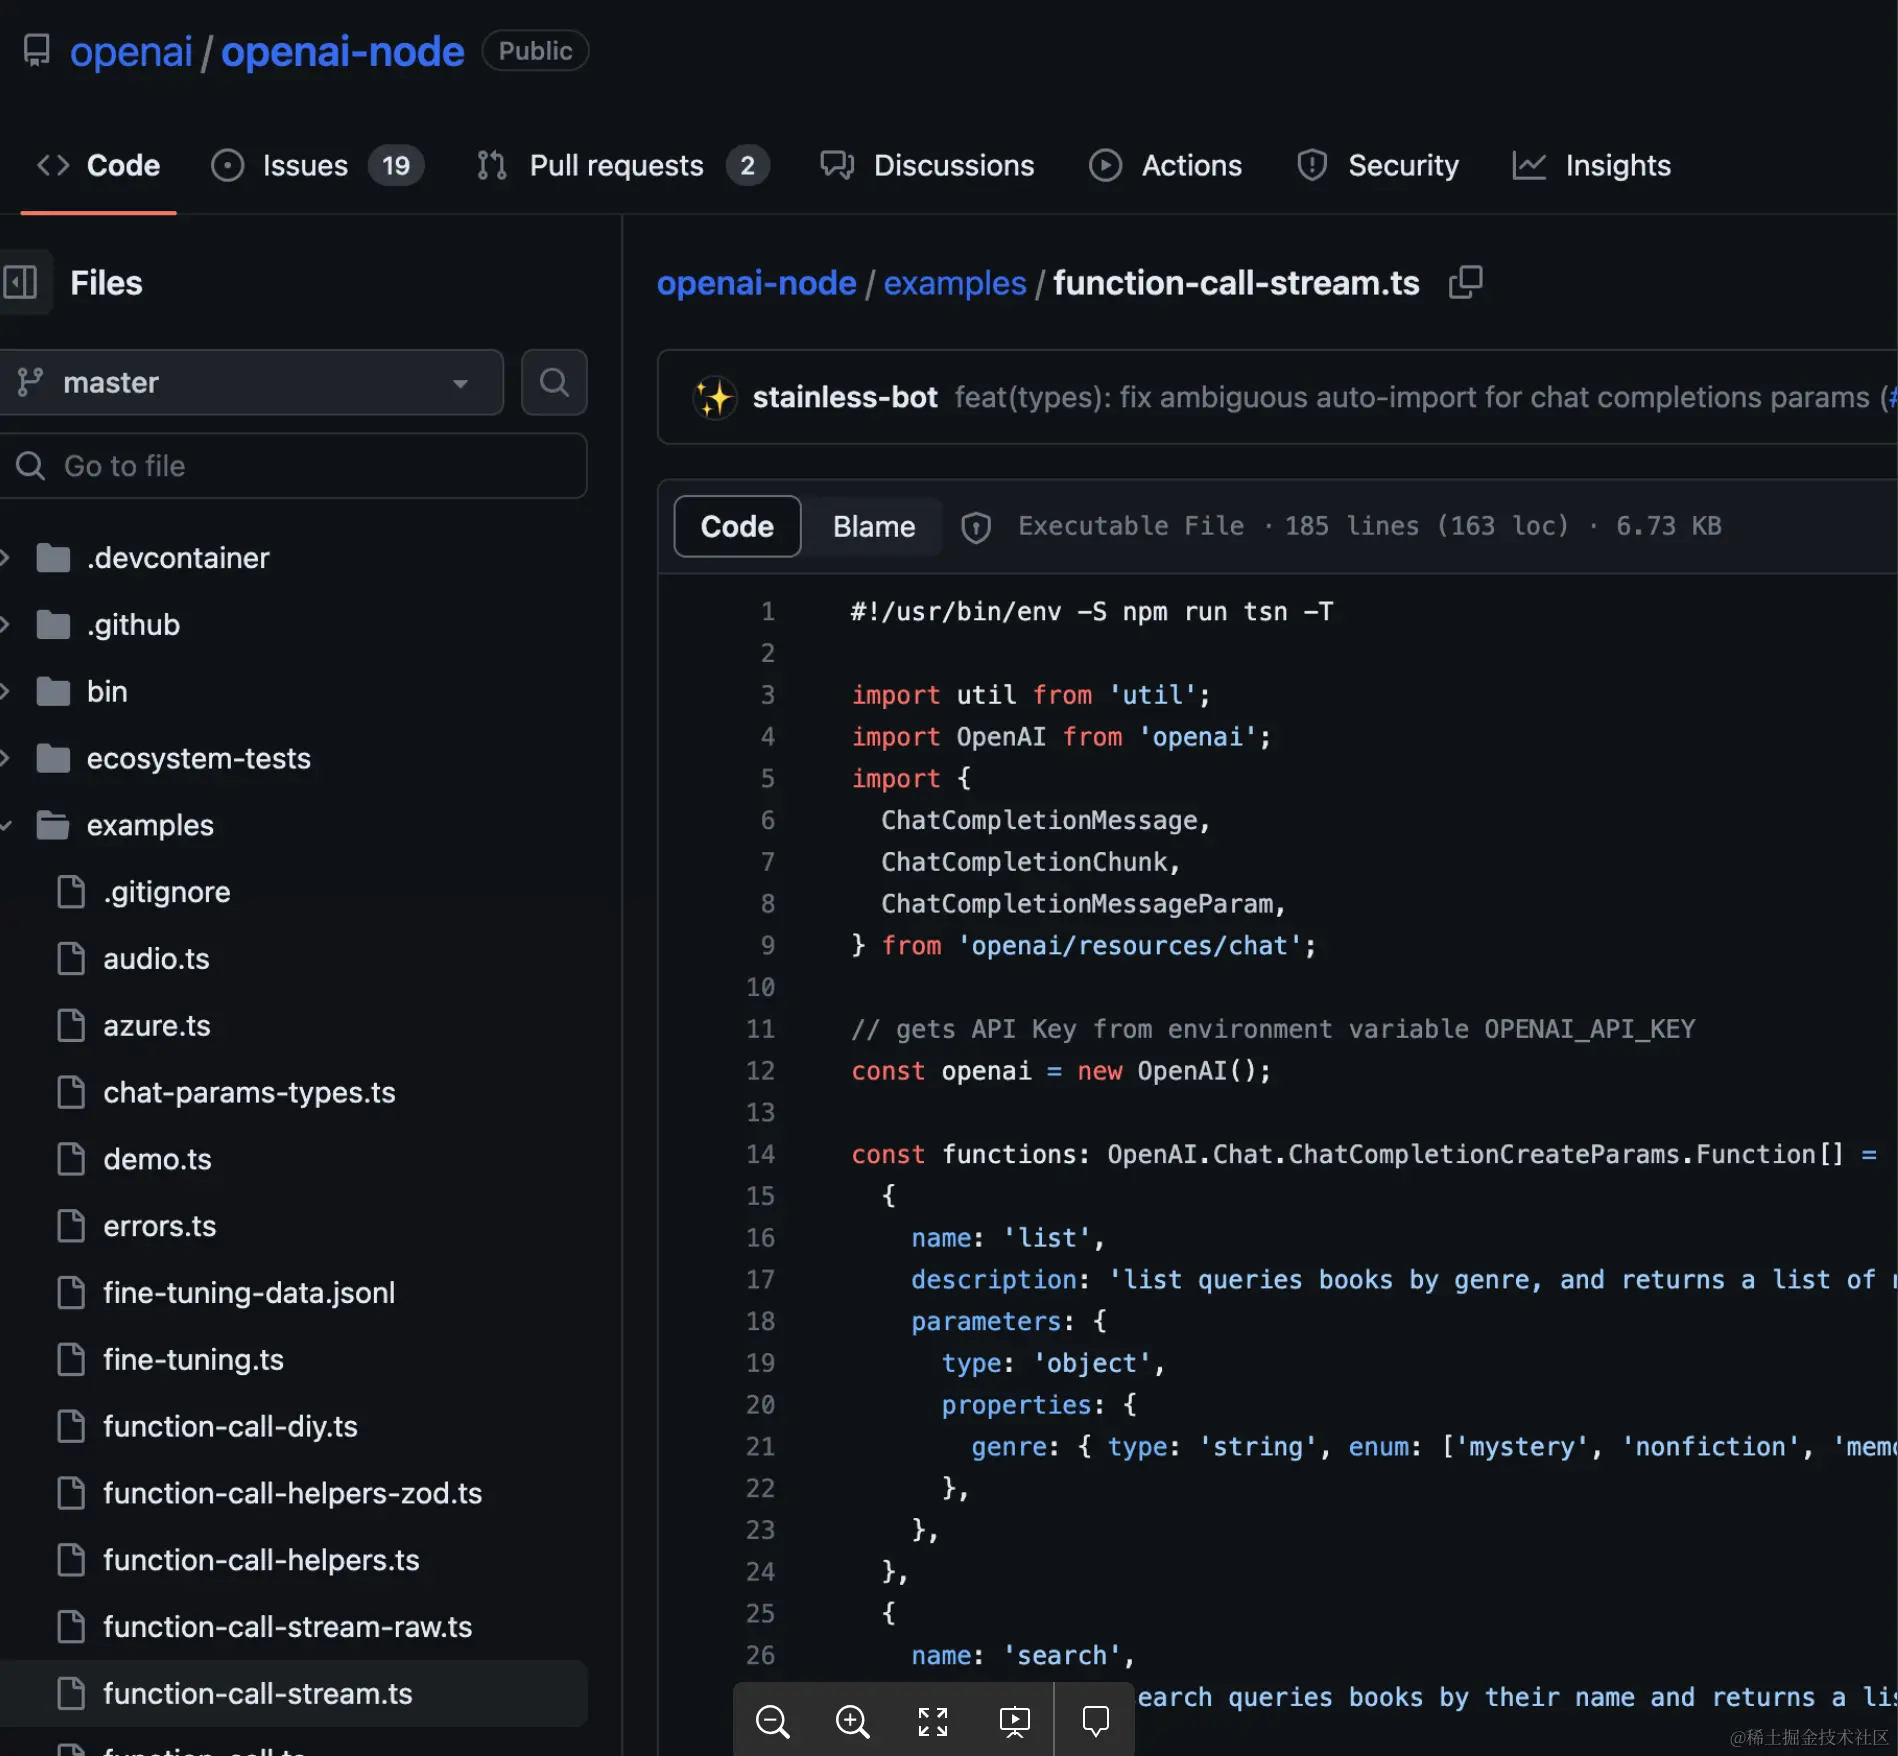
Task: Click the repository icon beside openai
Action: 37,50
